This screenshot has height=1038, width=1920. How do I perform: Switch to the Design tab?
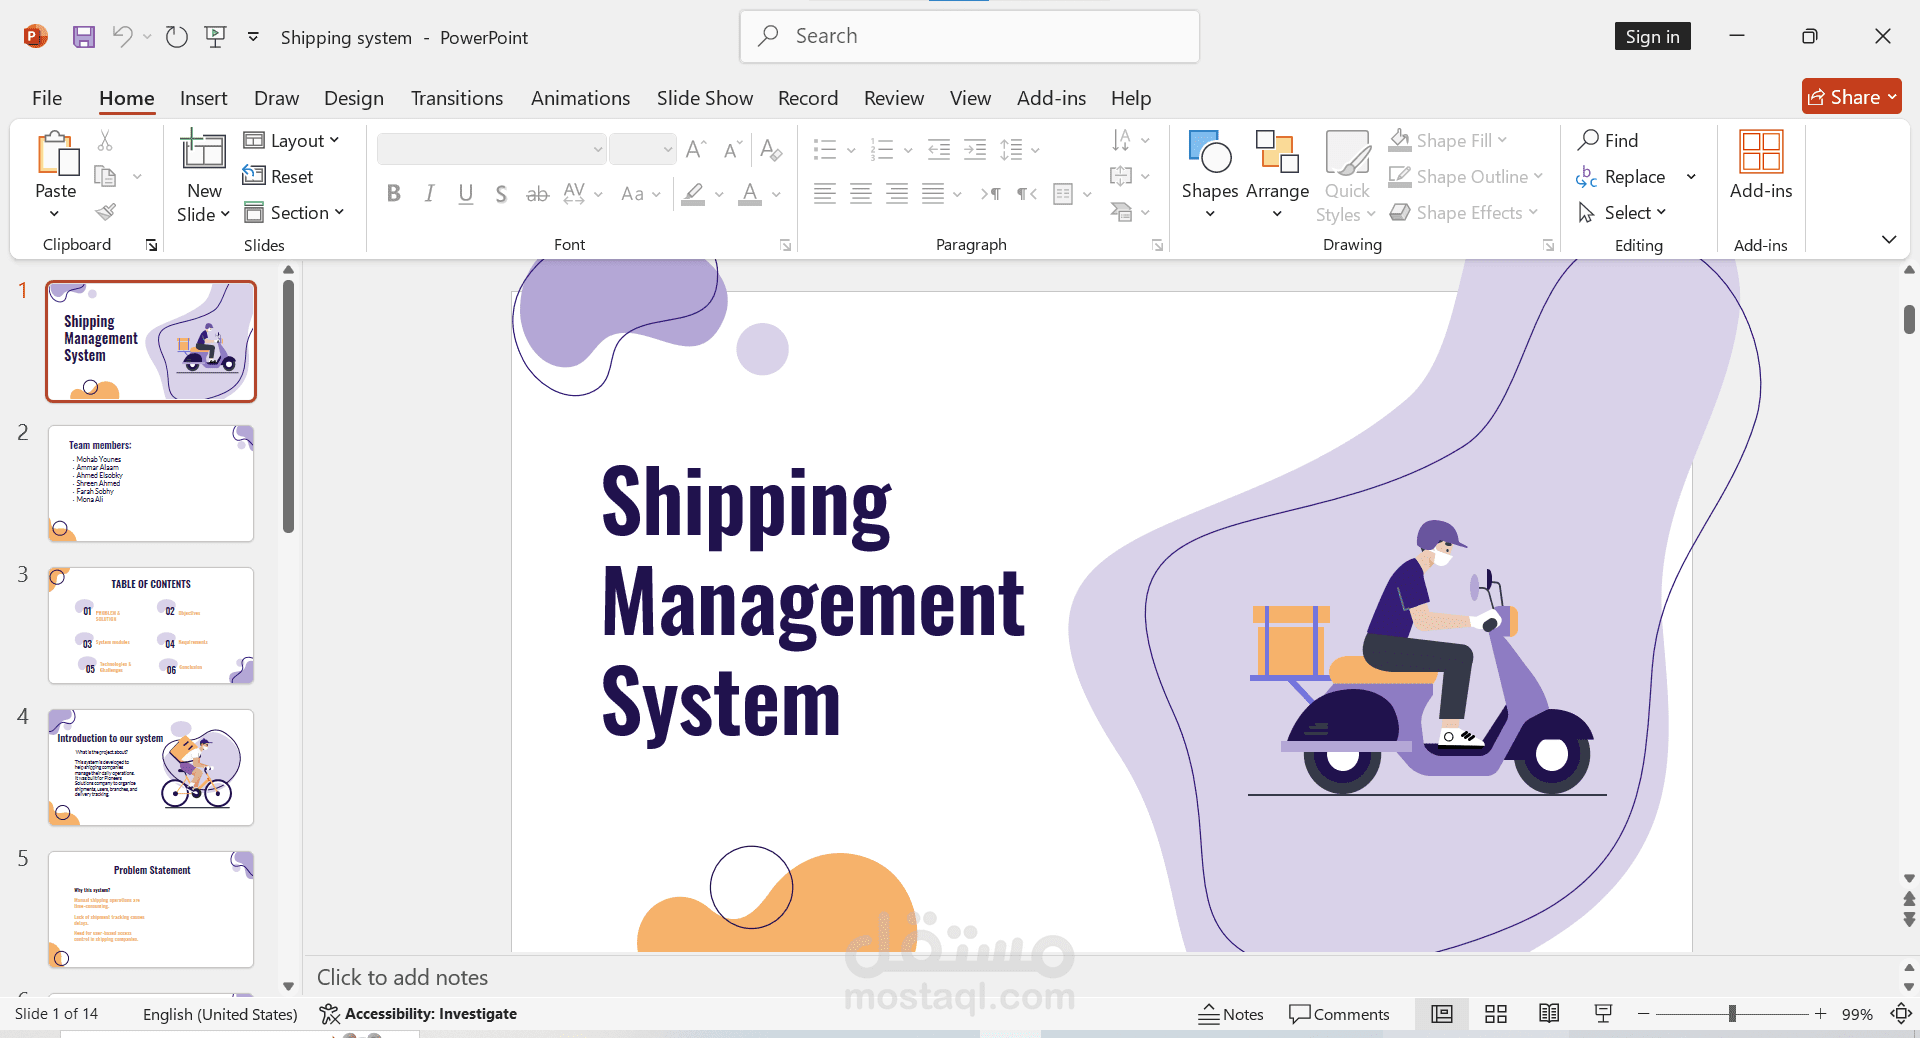(354, 98)
